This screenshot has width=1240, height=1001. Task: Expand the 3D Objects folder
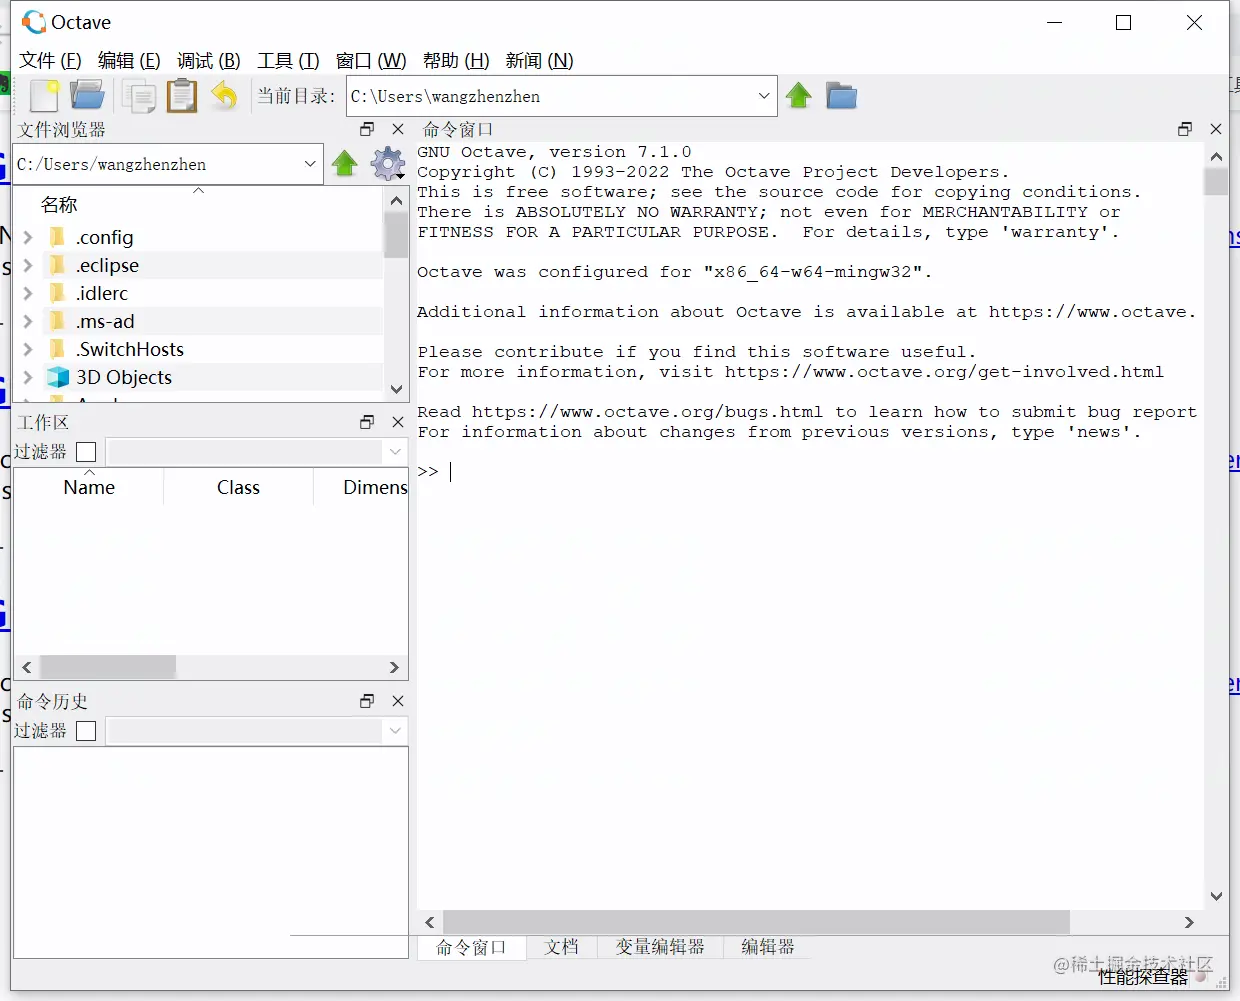pos(28,377)
